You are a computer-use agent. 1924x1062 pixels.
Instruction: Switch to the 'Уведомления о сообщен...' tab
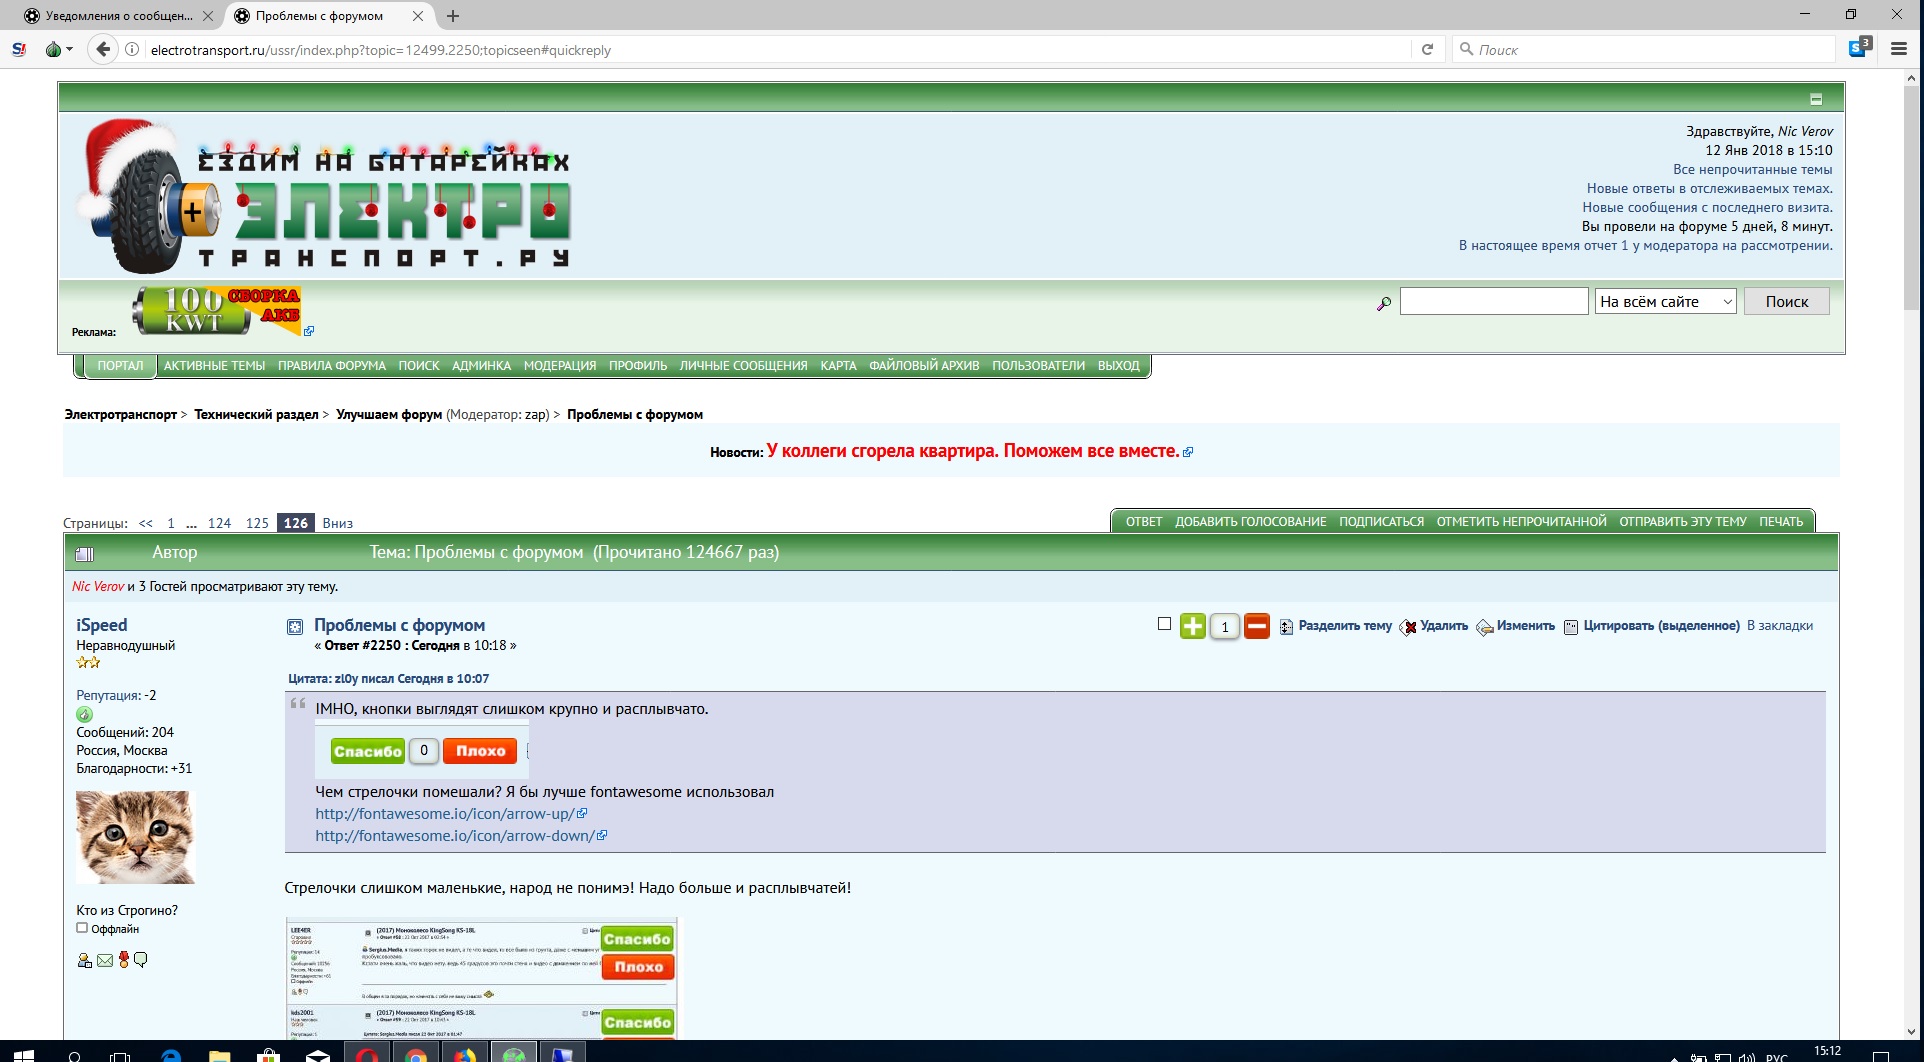point(118,16)
